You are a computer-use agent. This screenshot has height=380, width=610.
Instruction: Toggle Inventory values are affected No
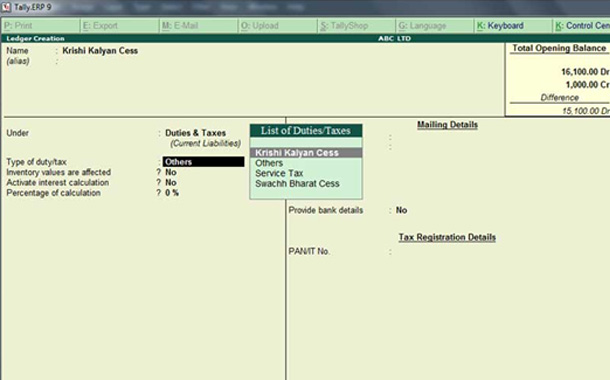171,172
